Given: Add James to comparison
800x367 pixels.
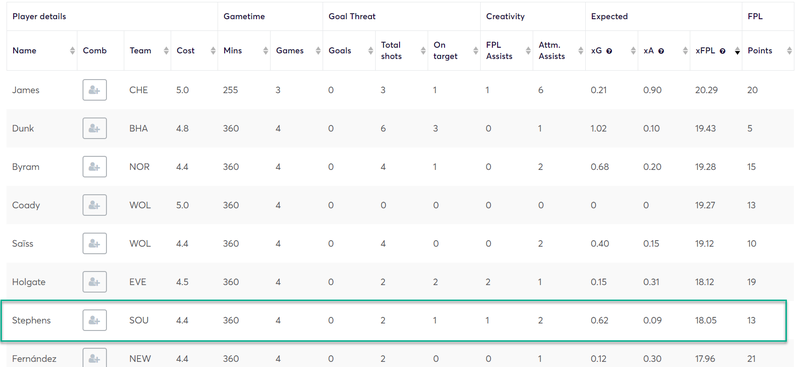Looking at the screenshot, I should 94,90.
